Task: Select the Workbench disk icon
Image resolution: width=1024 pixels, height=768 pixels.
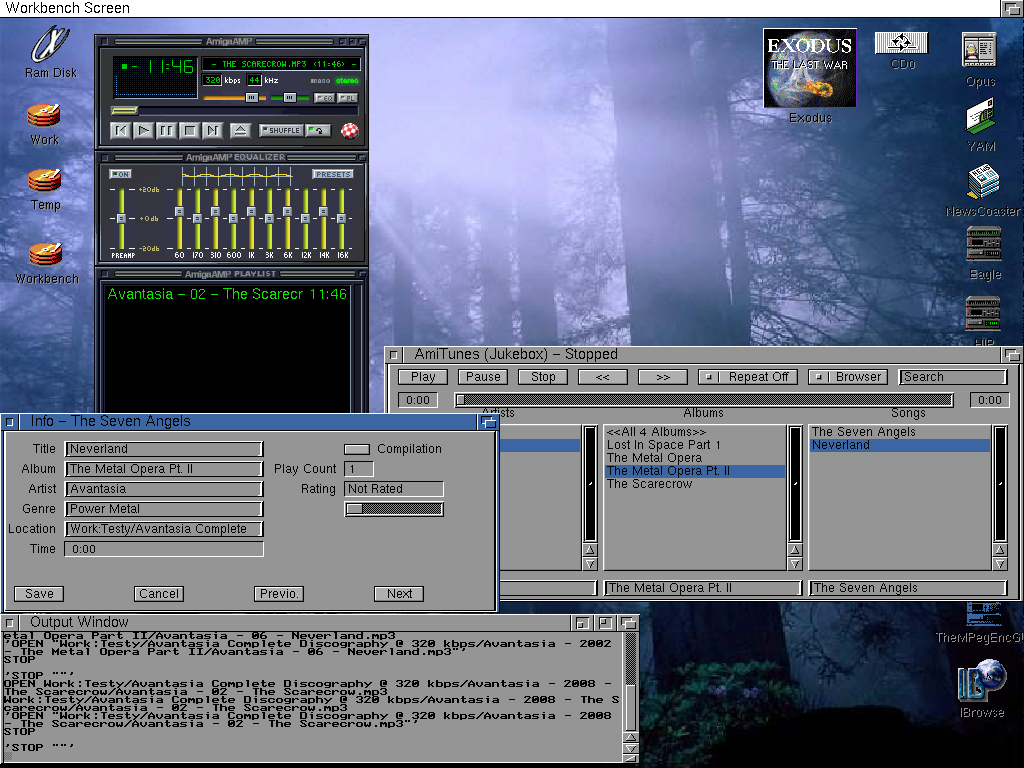Action: 45,254
